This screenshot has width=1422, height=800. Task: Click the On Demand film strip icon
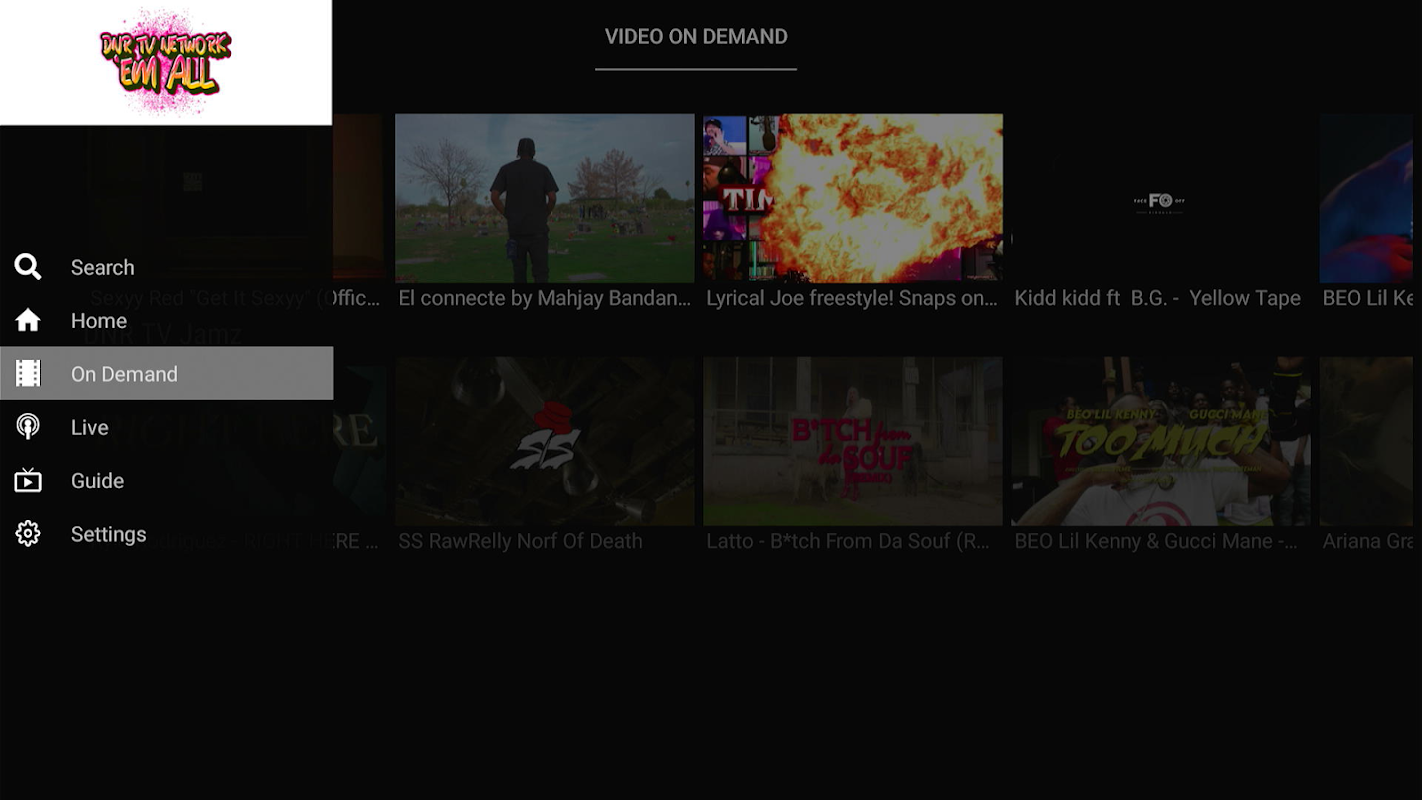(28, 374)
